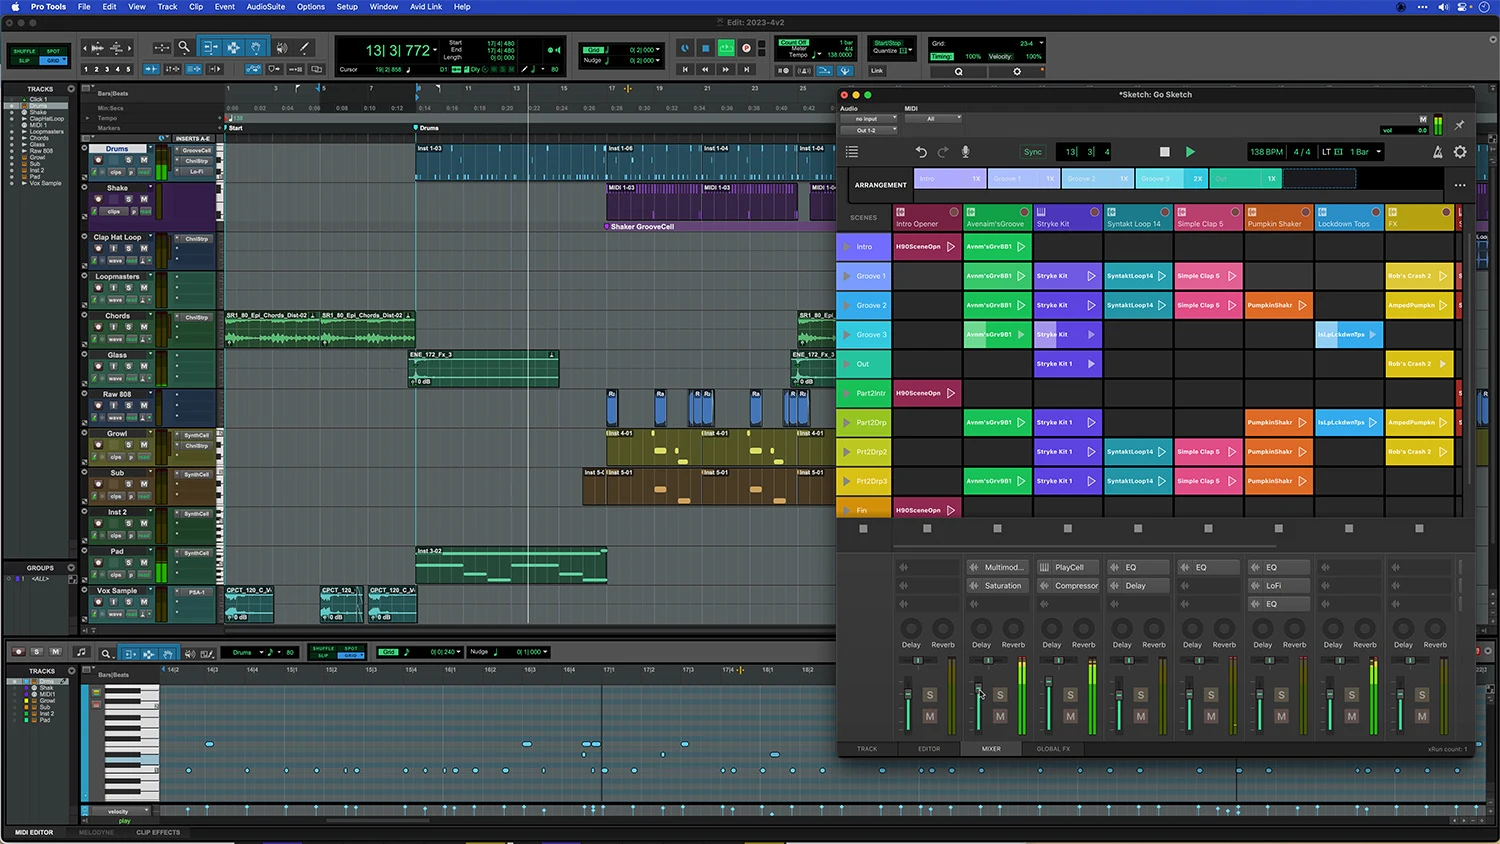The image size is (1500, 844).
Task: Solo the Intro Opener mixer channel
Action: tap(929, 695)
